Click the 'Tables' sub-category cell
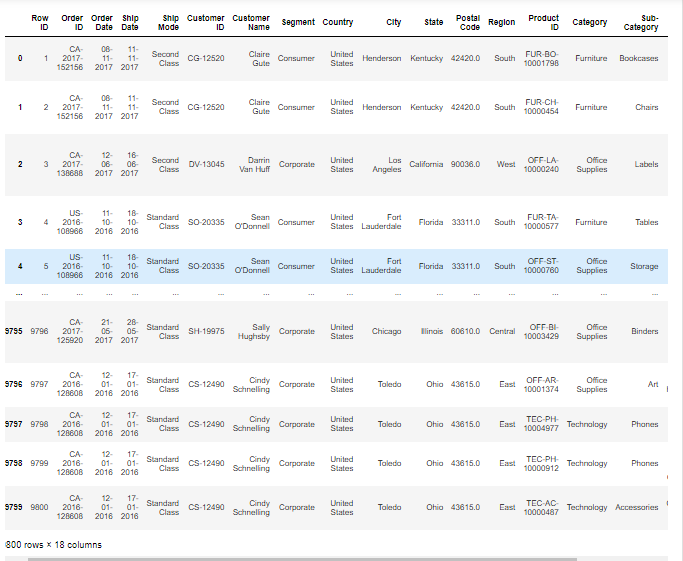 click(x=646, y=222)
